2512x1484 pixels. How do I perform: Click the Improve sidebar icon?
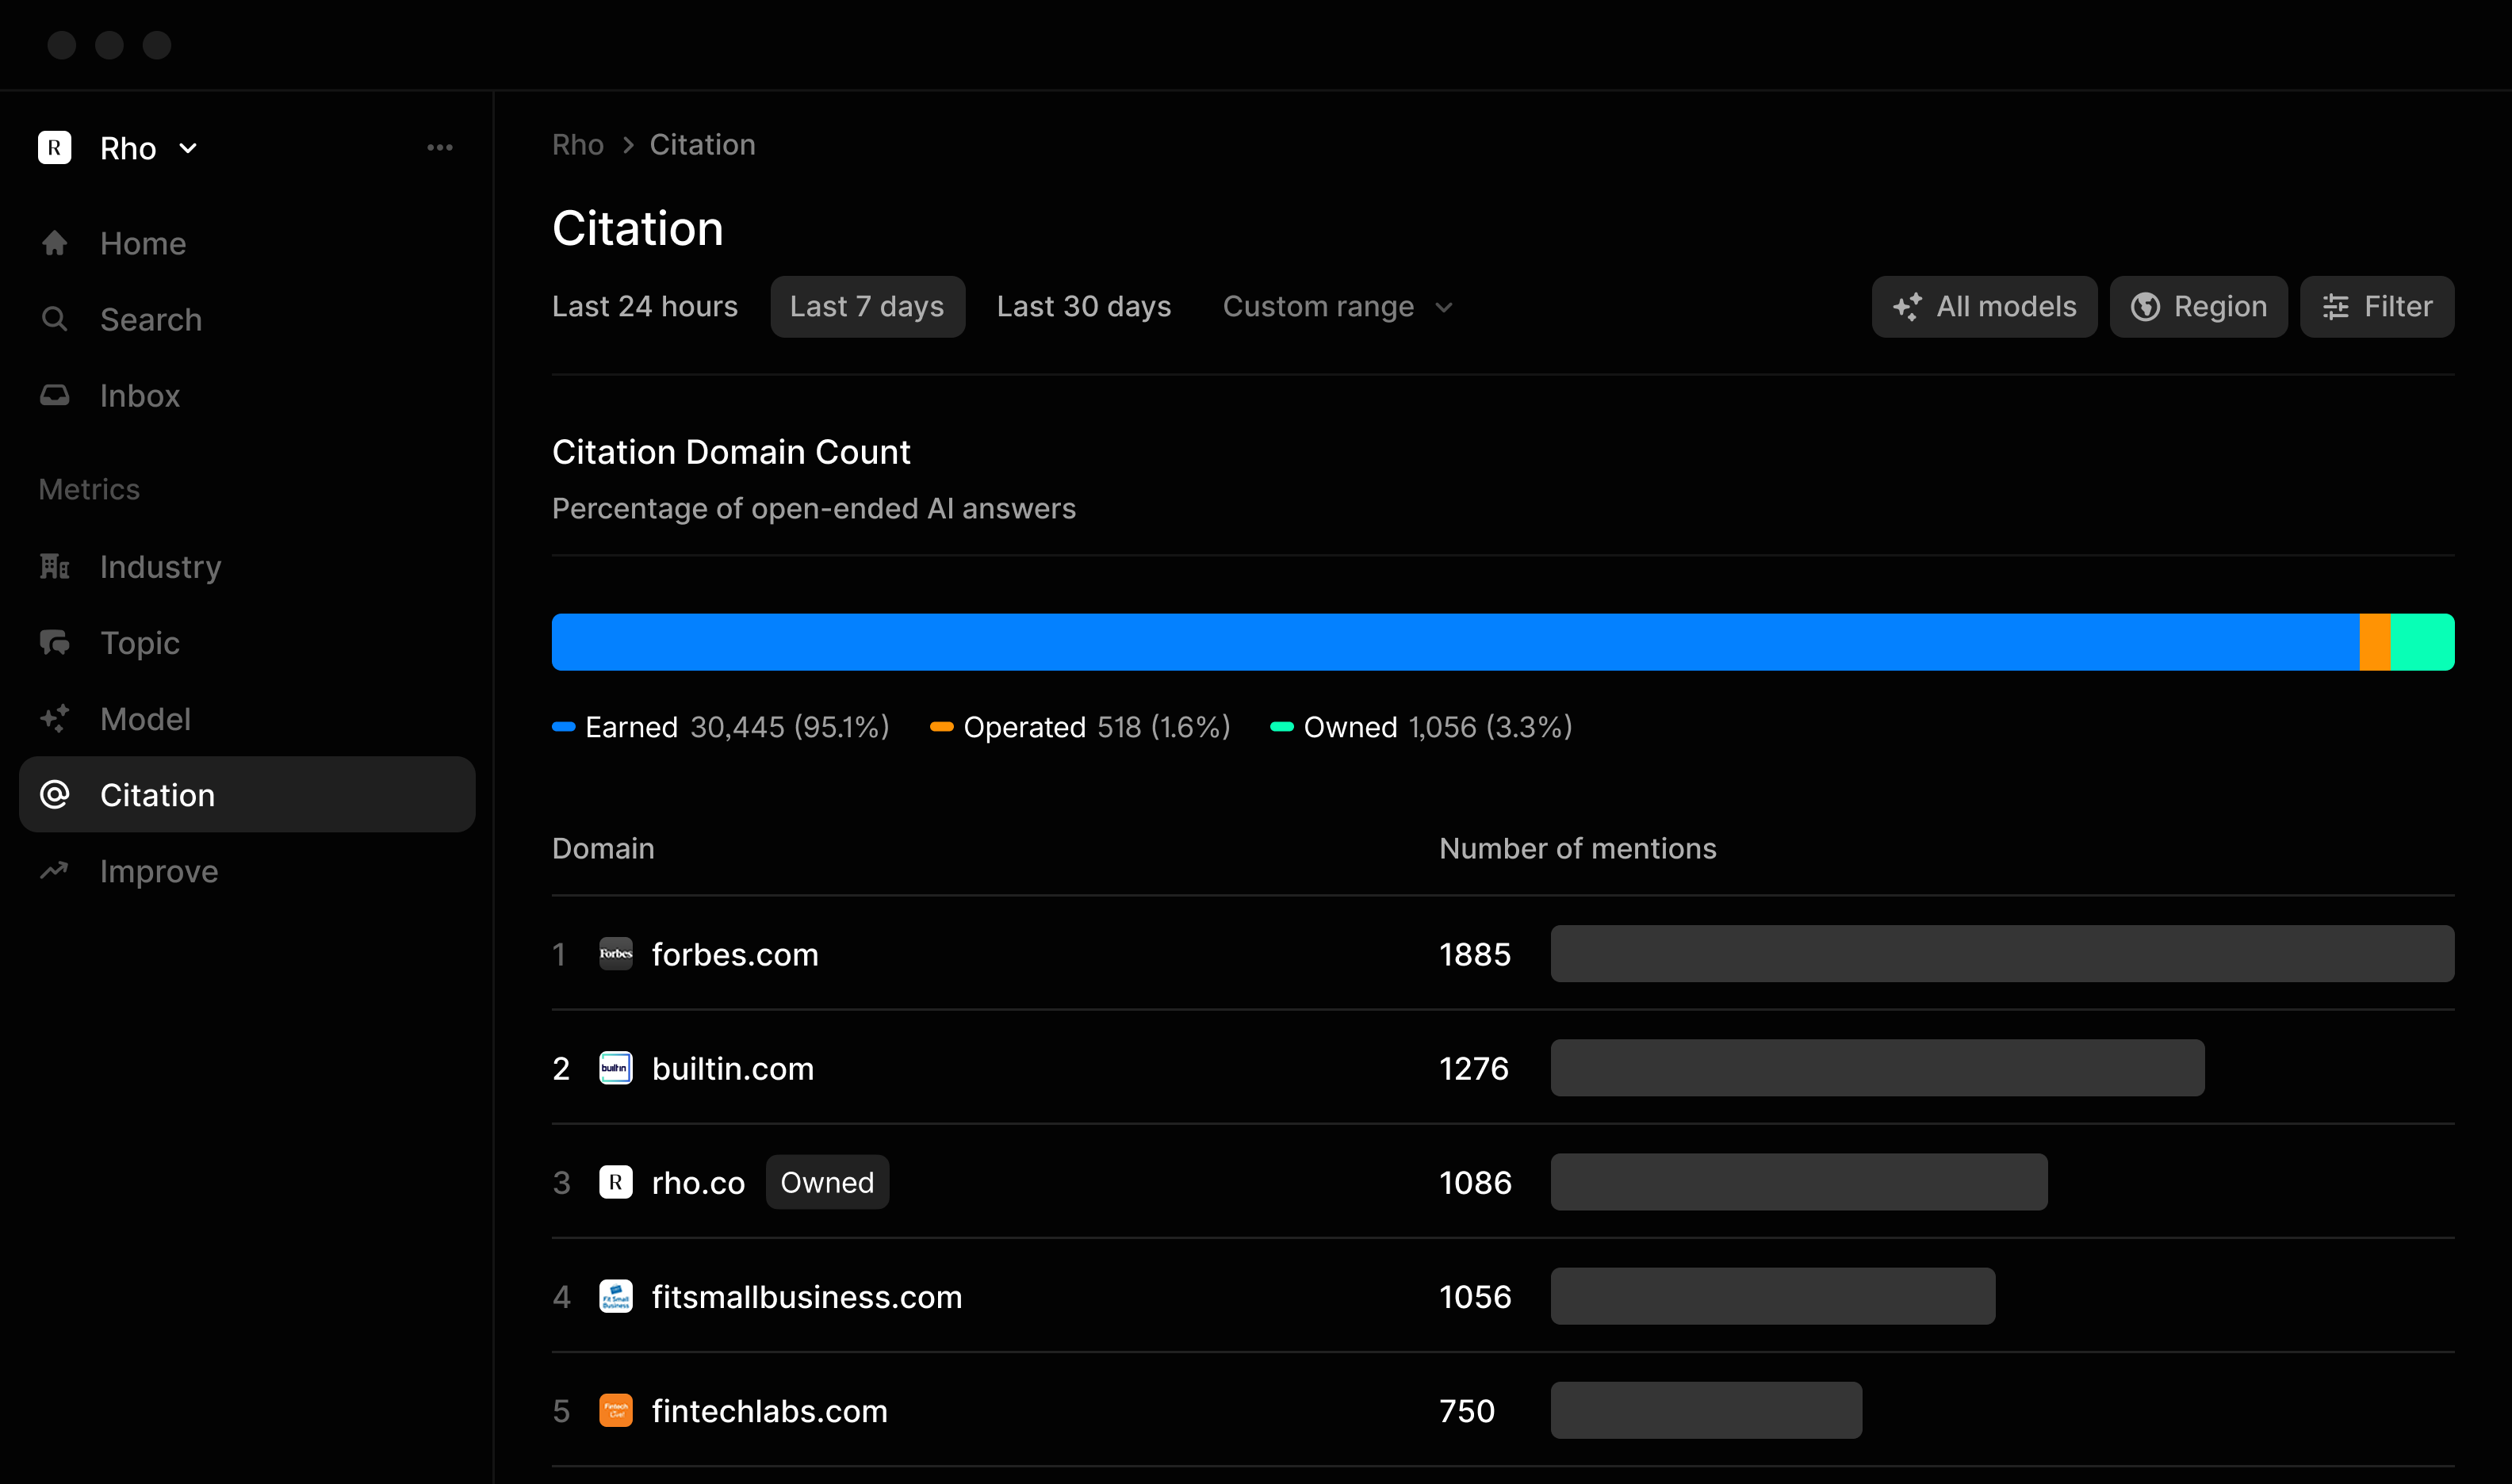[55, 871]
